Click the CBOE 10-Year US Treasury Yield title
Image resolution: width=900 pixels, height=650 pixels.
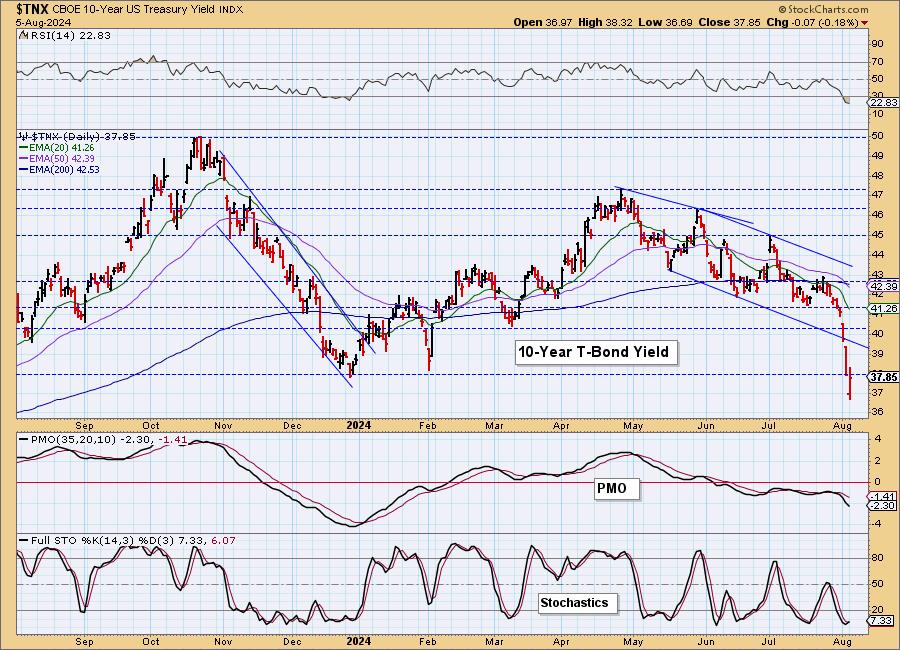(134, 10)
